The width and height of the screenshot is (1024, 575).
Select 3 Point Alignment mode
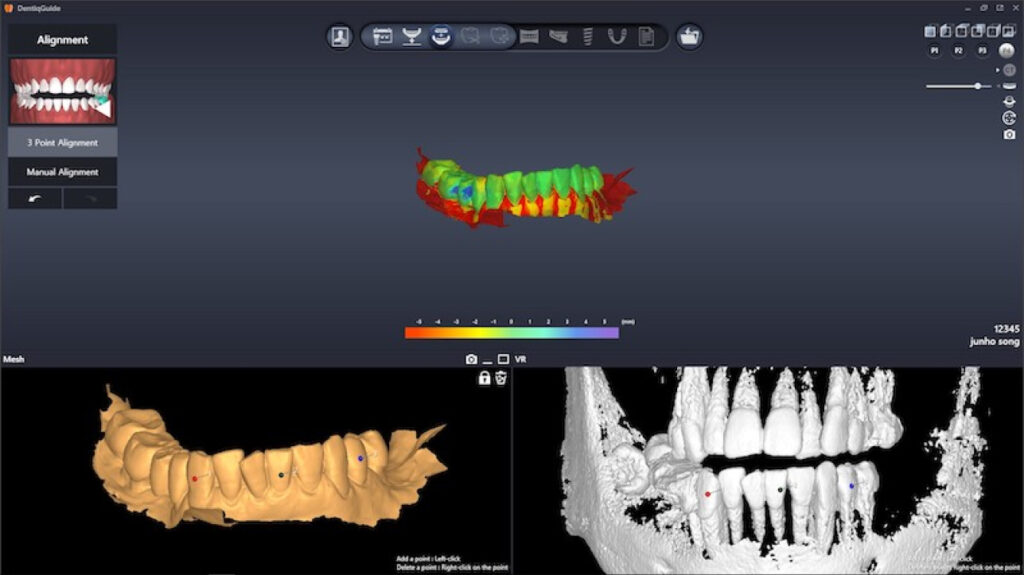pos(62,142)
